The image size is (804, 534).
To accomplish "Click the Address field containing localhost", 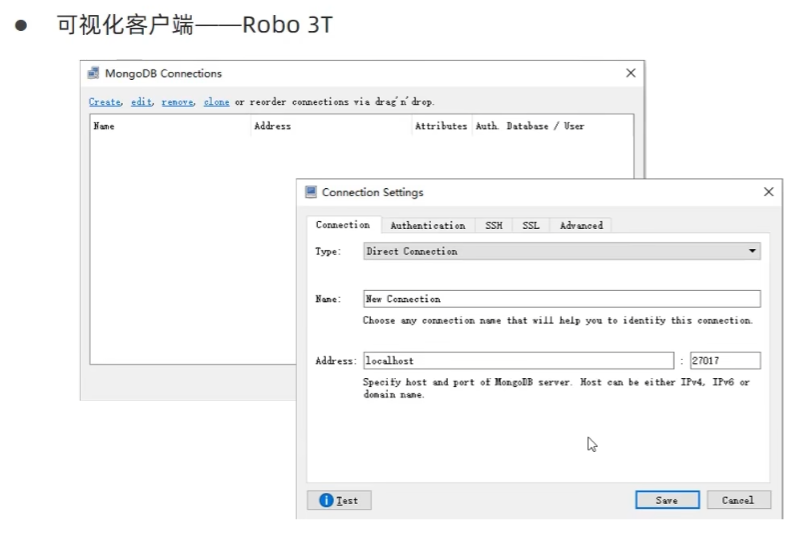I will pyautogui.click(x=518, y=361).
